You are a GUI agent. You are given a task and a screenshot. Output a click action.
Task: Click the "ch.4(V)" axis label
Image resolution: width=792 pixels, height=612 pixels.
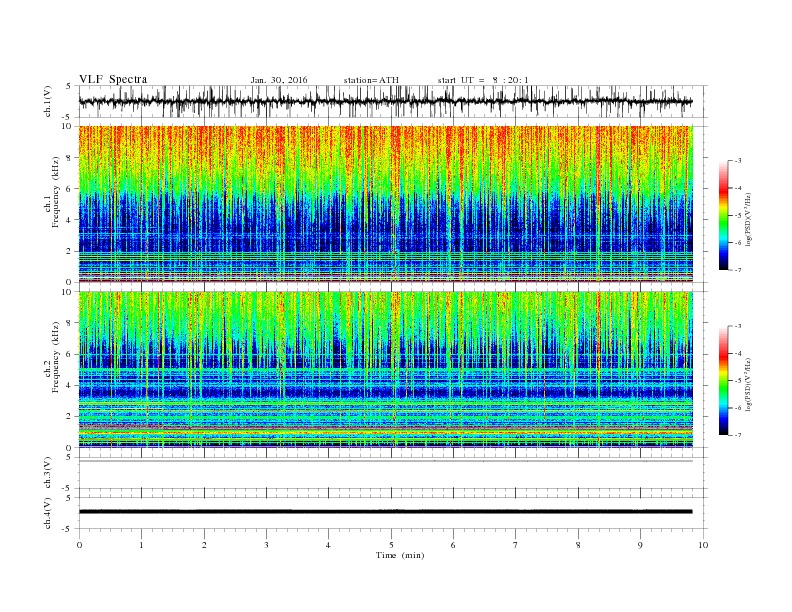coord(48,513)
